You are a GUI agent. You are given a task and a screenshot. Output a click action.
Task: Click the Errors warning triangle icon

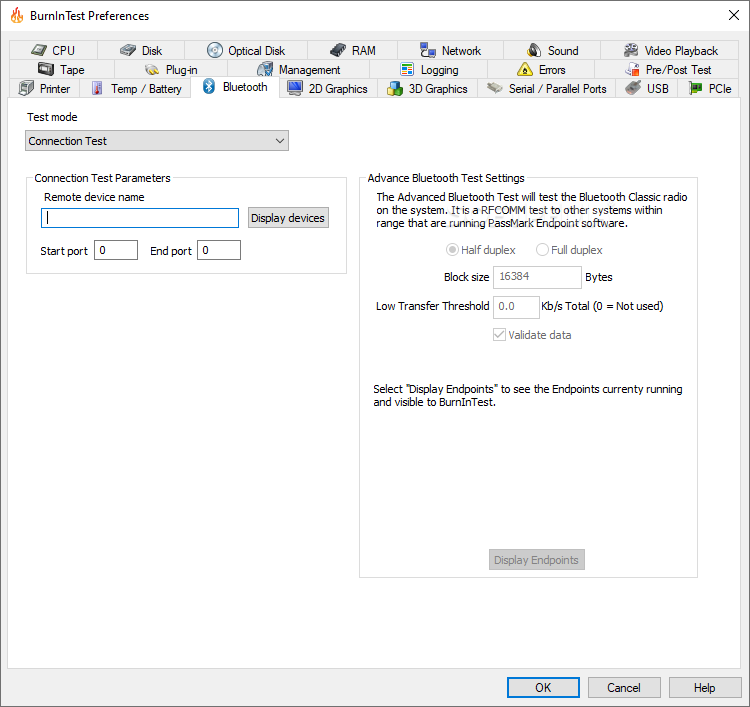525,69
